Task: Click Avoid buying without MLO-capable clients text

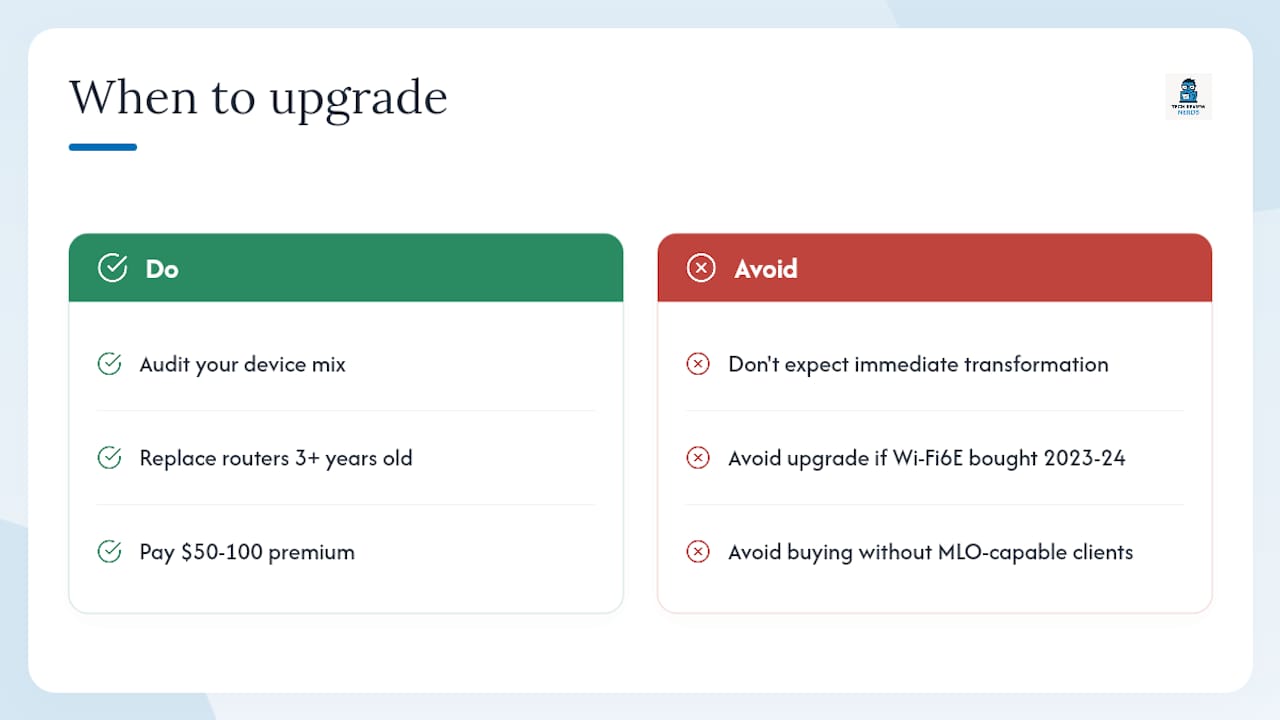Action: pyautogui.click(x=931, y=552)
